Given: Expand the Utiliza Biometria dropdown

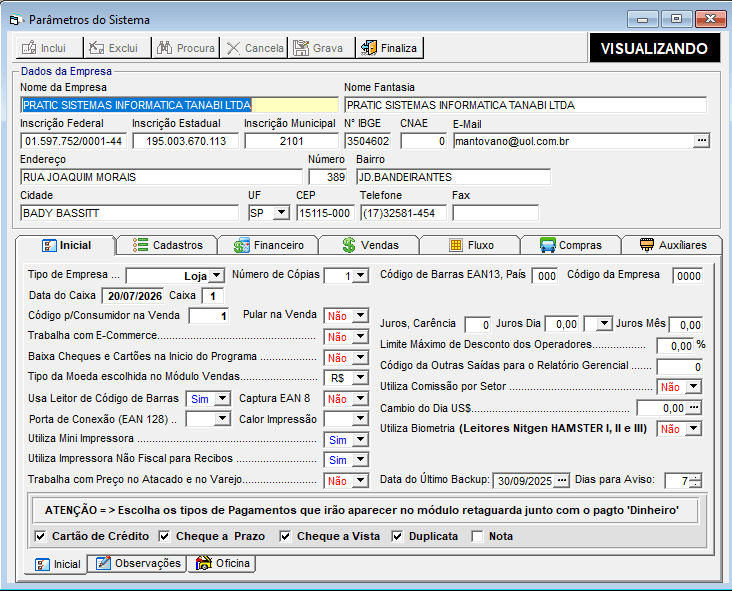Looking at the screenshot, I should tap(694, 428).
